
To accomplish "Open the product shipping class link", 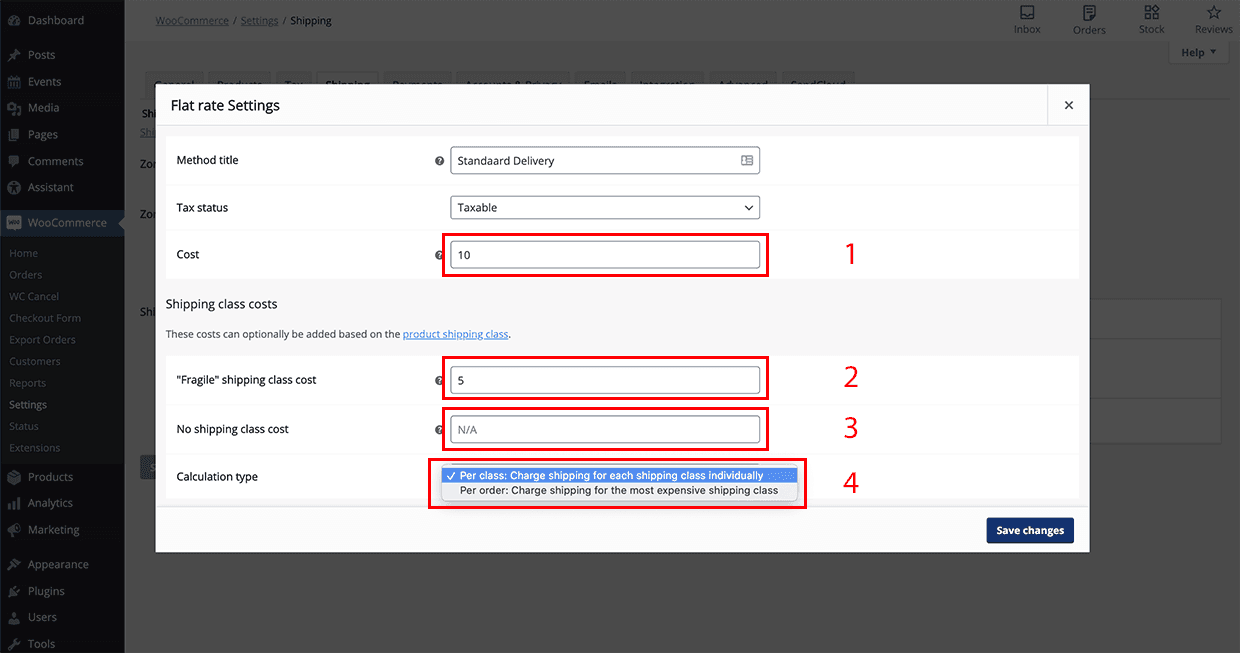I will tap(456, 334).
